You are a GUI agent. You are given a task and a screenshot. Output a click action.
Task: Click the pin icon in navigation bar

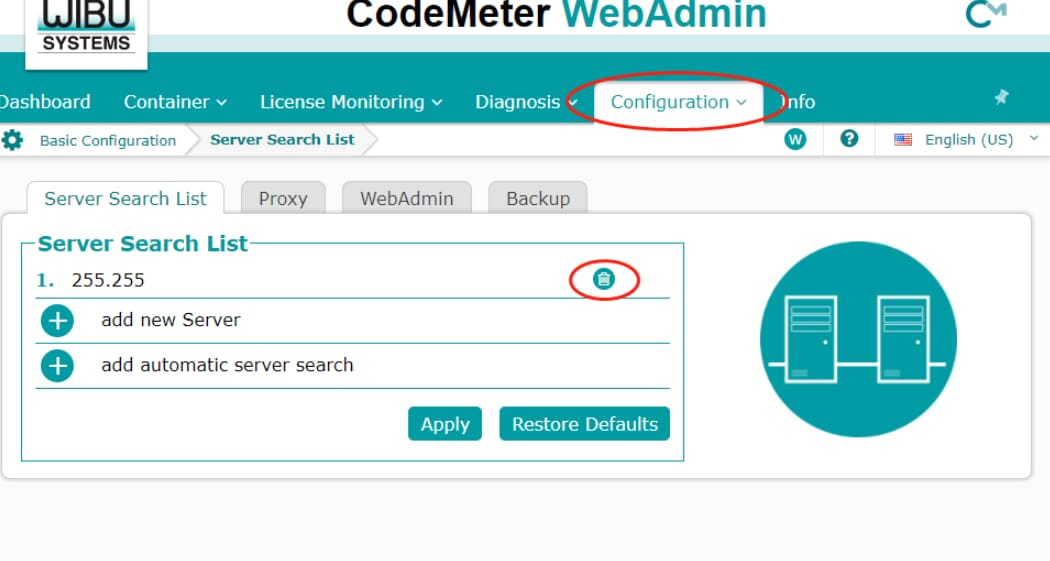point(1001,97)
